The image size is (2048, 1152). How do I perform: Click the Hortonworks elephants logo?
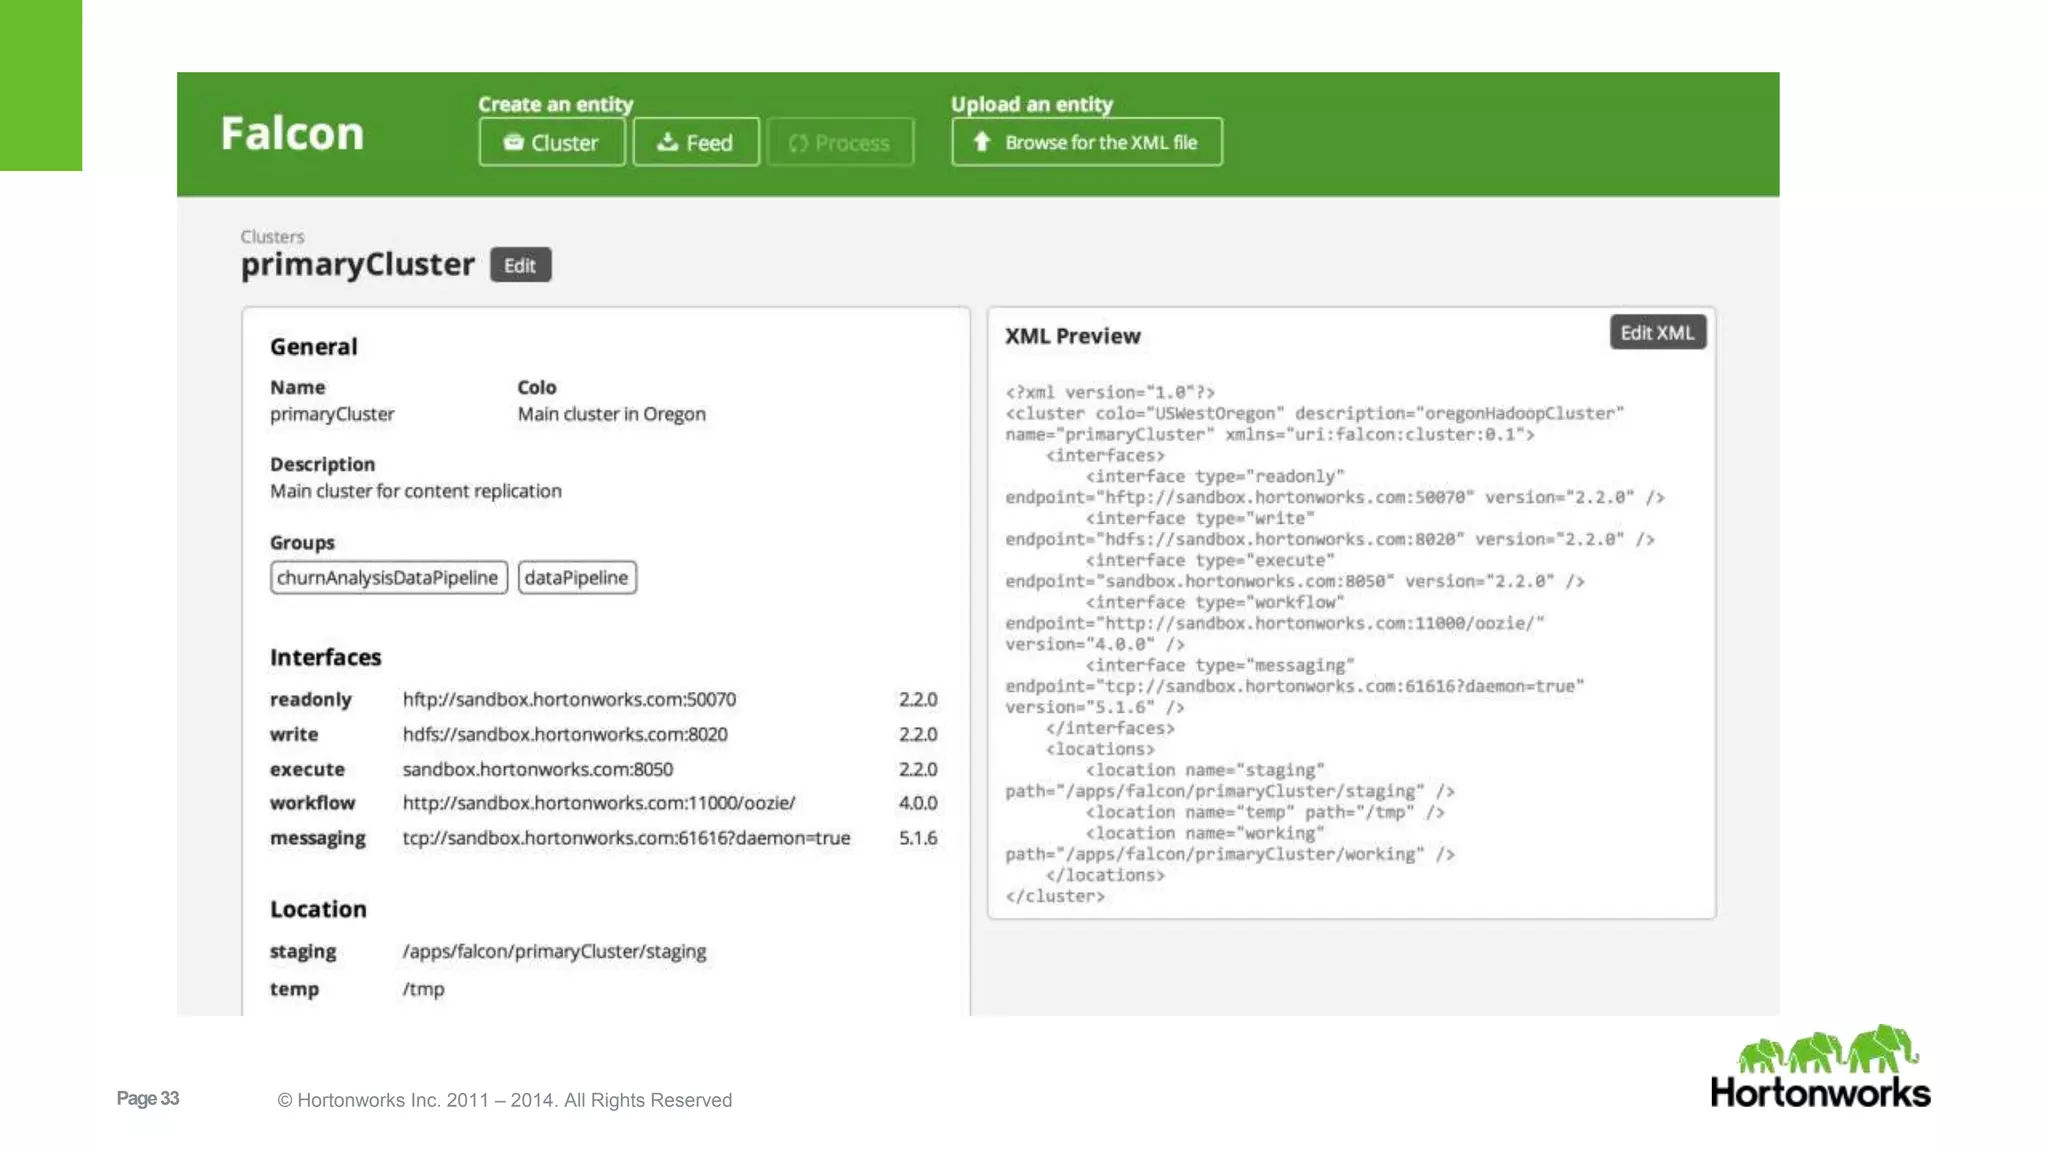[1820, 1067]
